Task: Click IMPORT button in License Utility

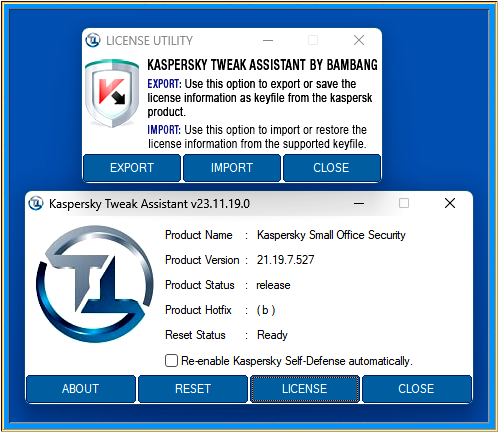Action: 232,168
